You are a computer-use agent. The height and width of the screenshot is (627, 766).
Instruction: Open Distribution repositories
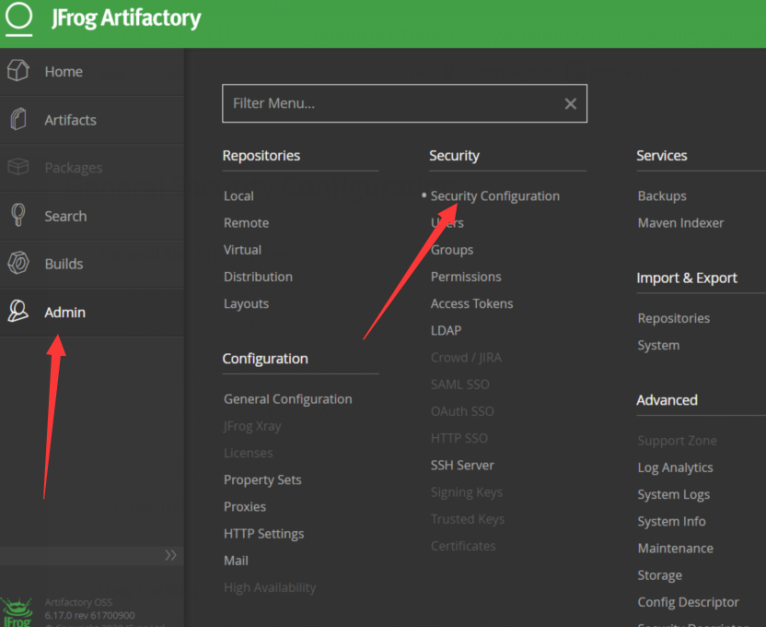[x=258, y=277]
